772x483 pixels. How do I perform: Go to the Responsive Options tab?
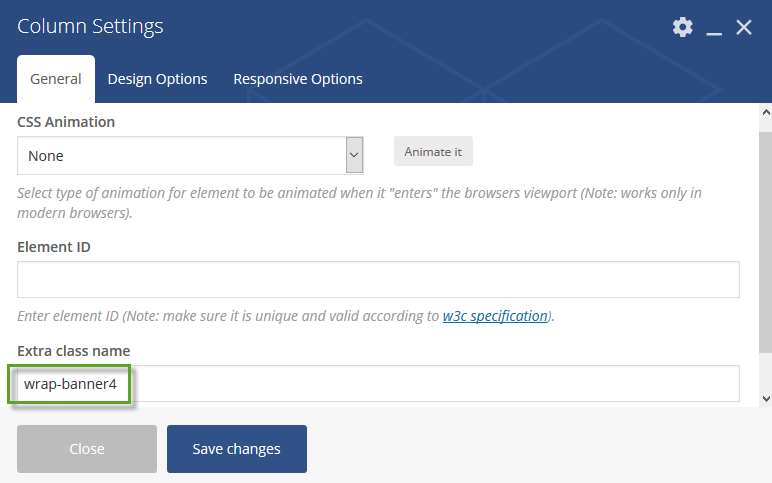tap(297, 79)
